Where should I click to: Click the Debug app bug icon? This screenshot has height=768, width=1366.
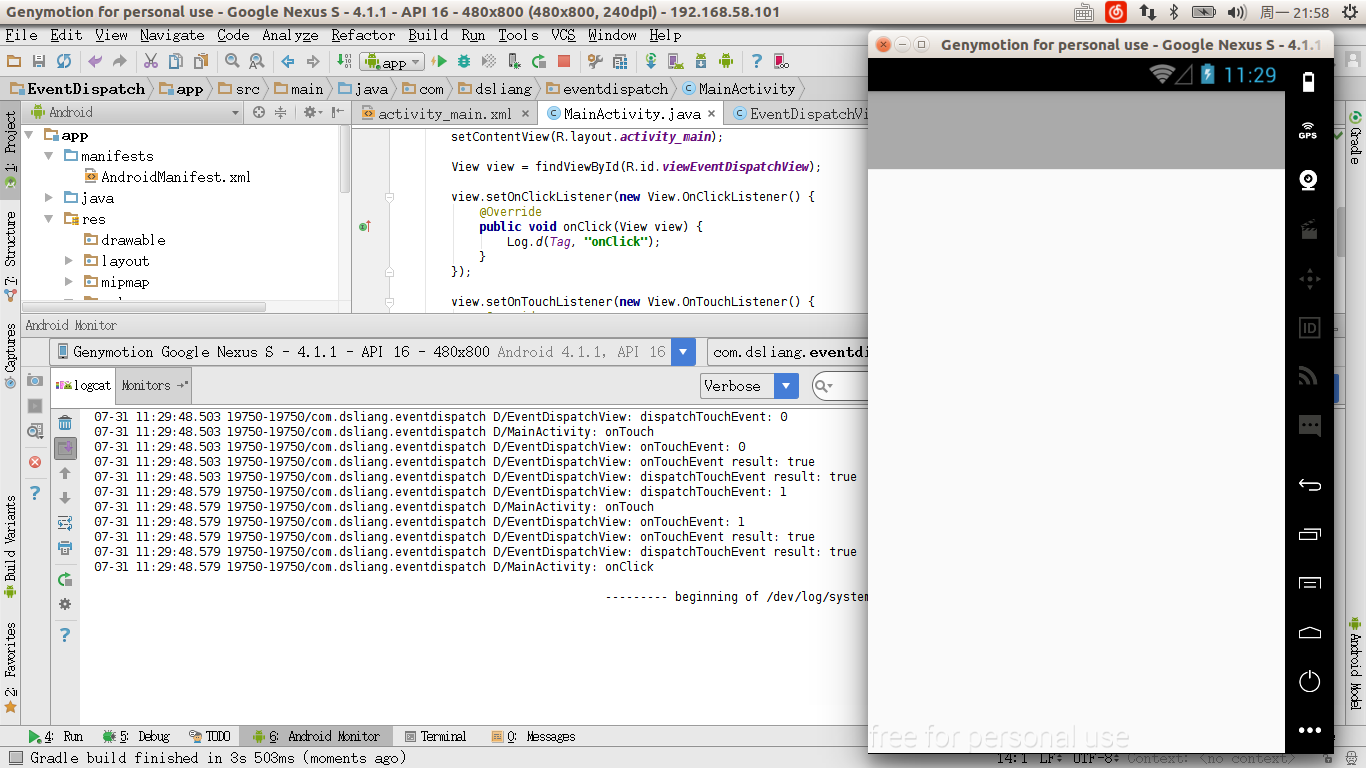coord(464,62)
